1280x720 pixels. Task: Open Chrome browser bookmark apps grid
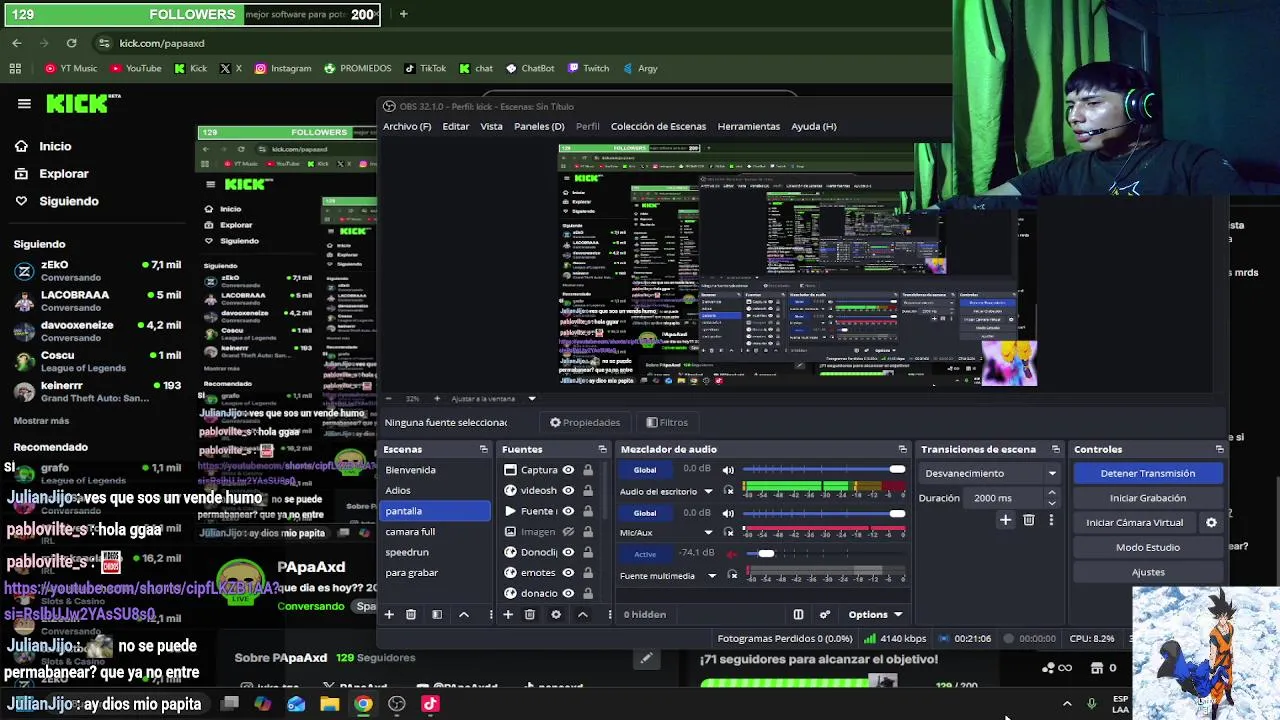click(x=15, y=68)
